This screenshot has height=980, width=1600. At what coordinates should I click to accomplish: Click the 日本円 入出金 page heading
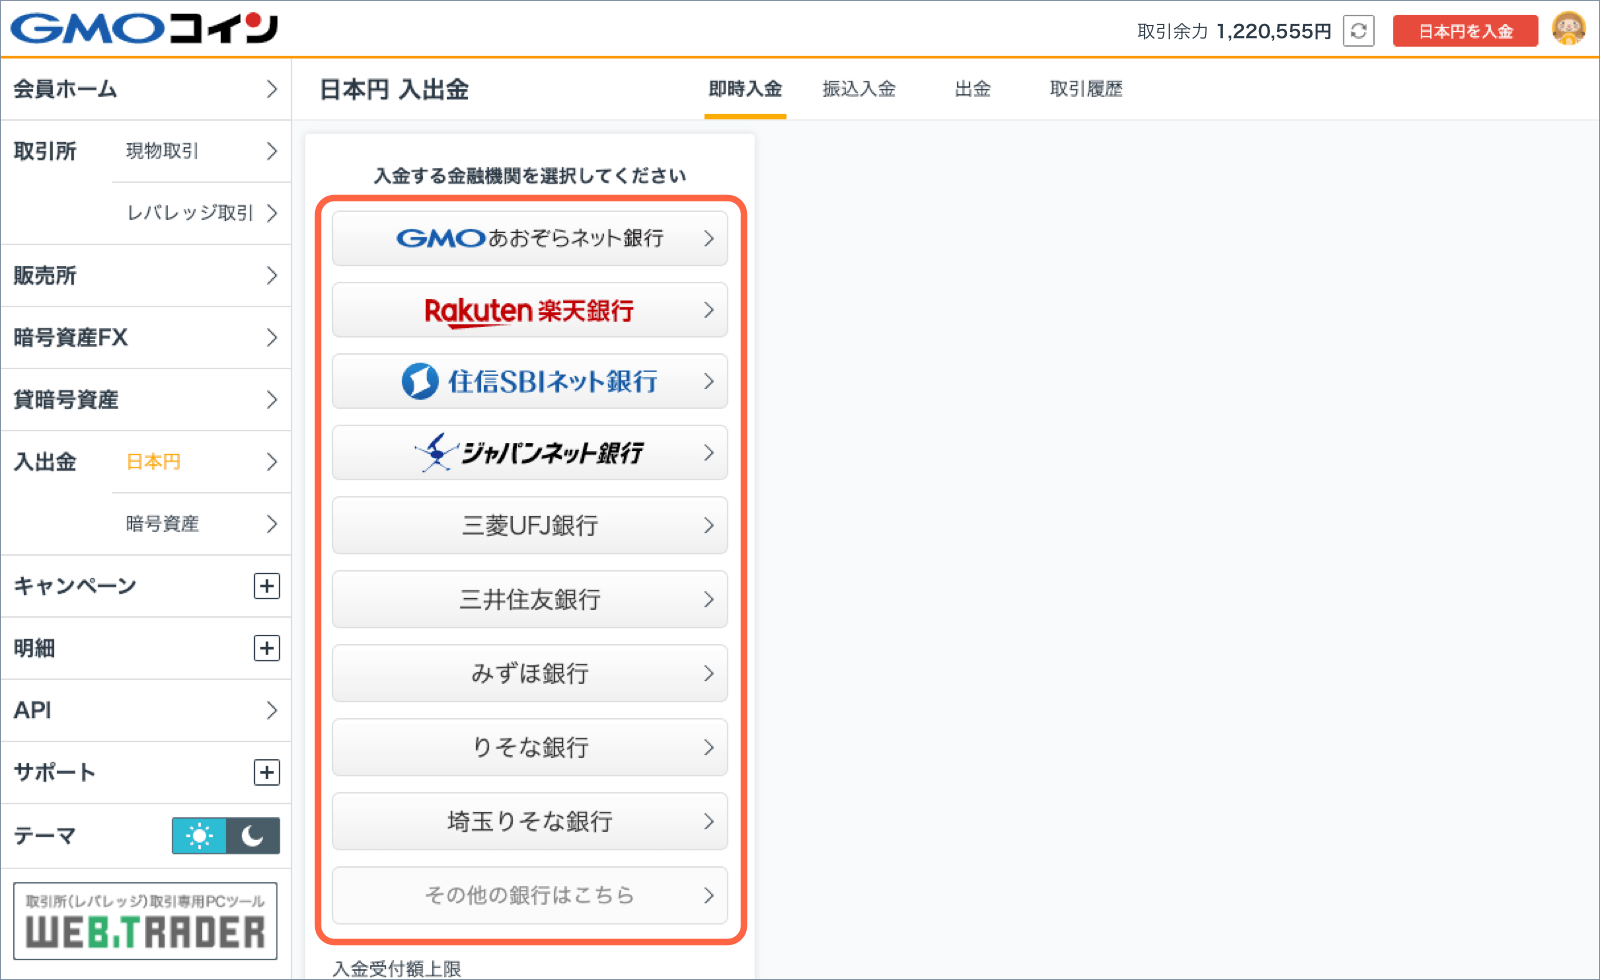pyautogui.click(x=394, y=89)
